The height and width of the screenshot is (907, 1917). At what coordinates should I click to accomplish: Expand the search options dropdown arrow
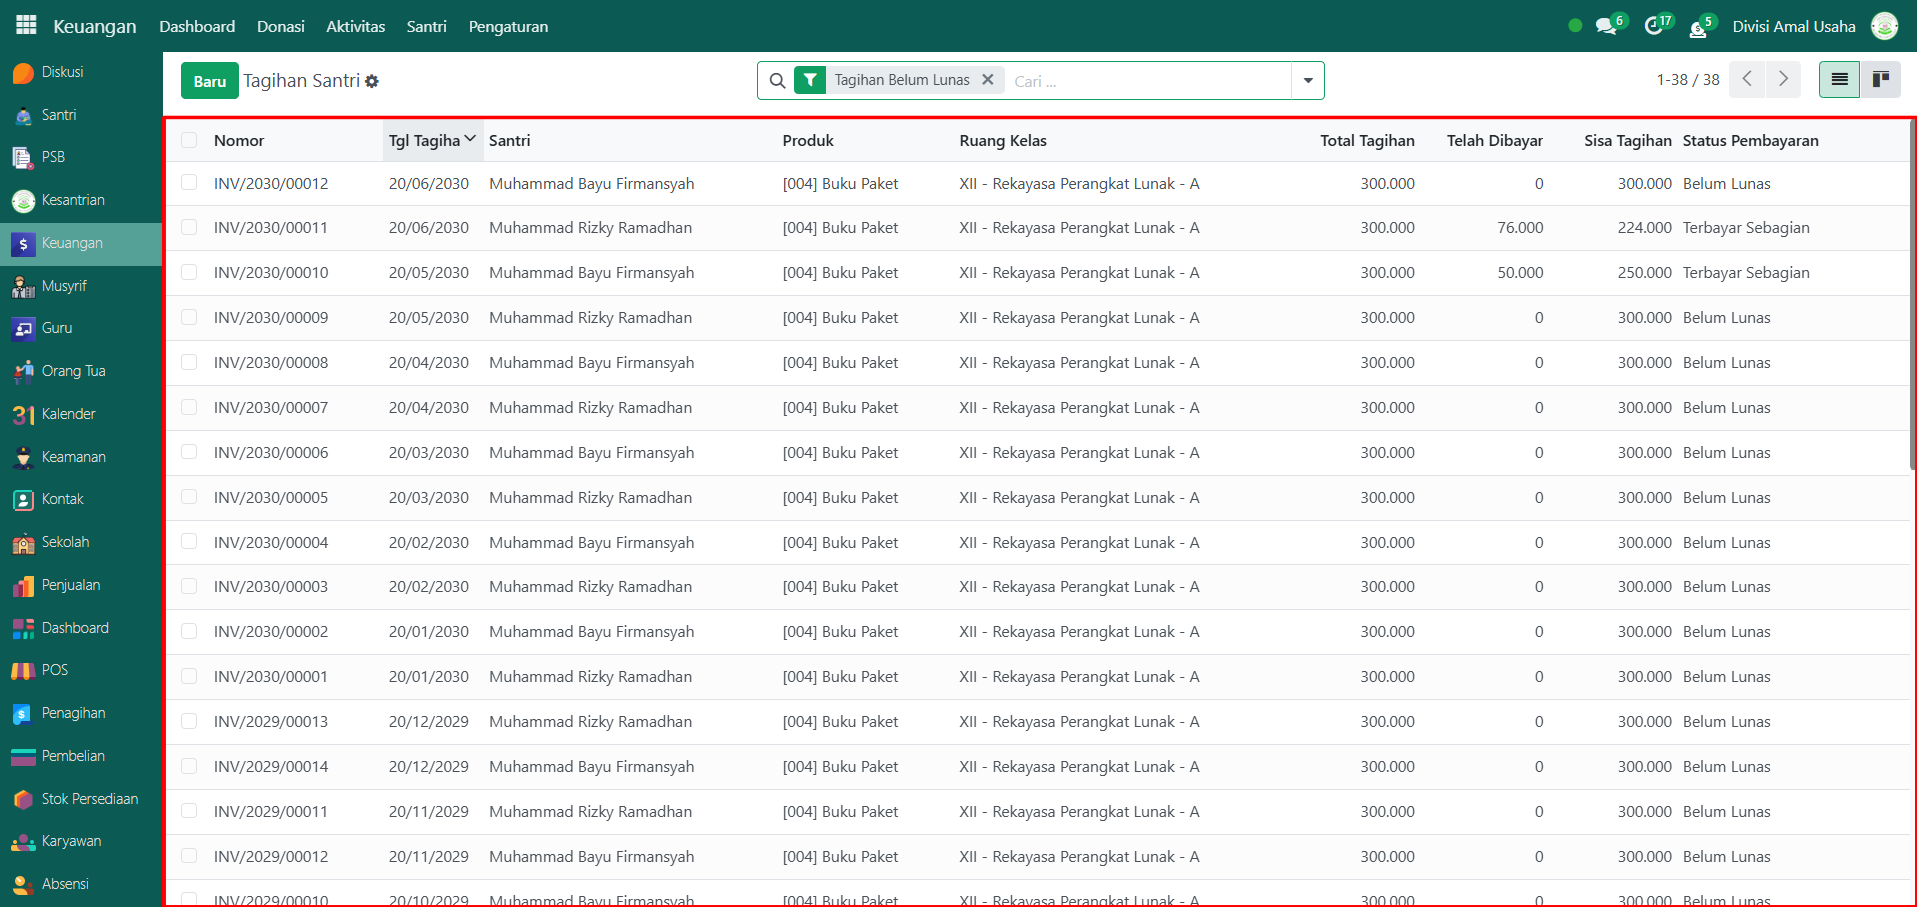click(x=1307, y=80)
